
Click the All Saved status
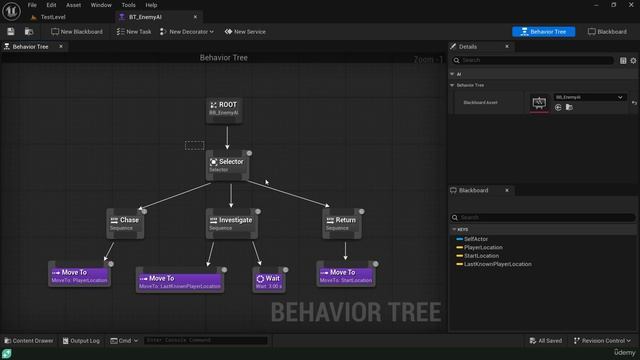545,340
